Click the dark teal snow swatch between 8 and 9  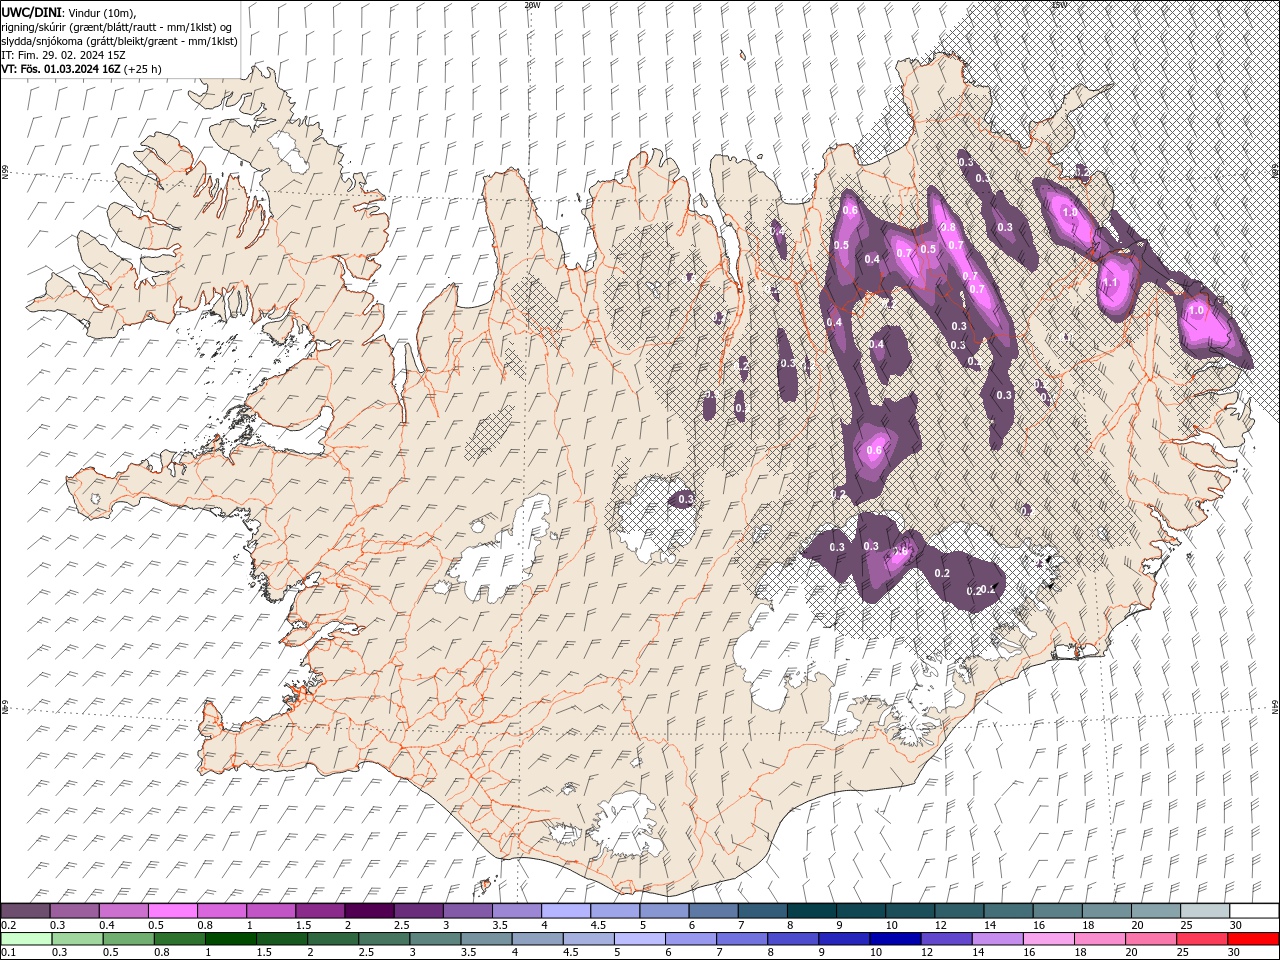coord(812,910)
